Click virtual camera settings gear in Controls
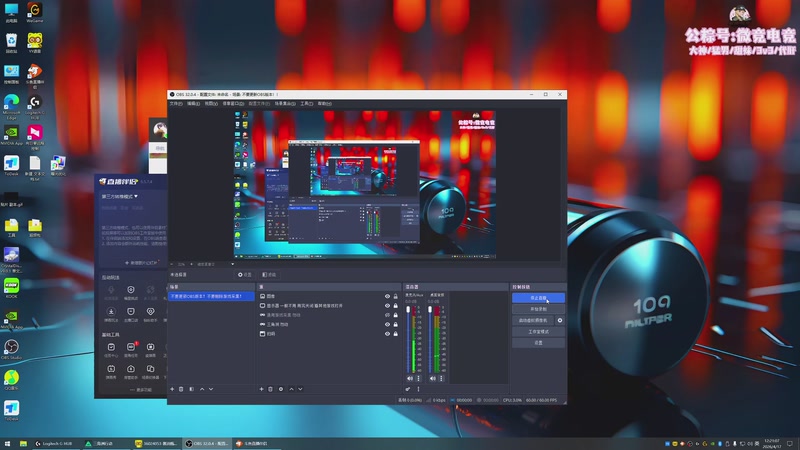This screenshot has height=450, width=800. click(560, 320)
